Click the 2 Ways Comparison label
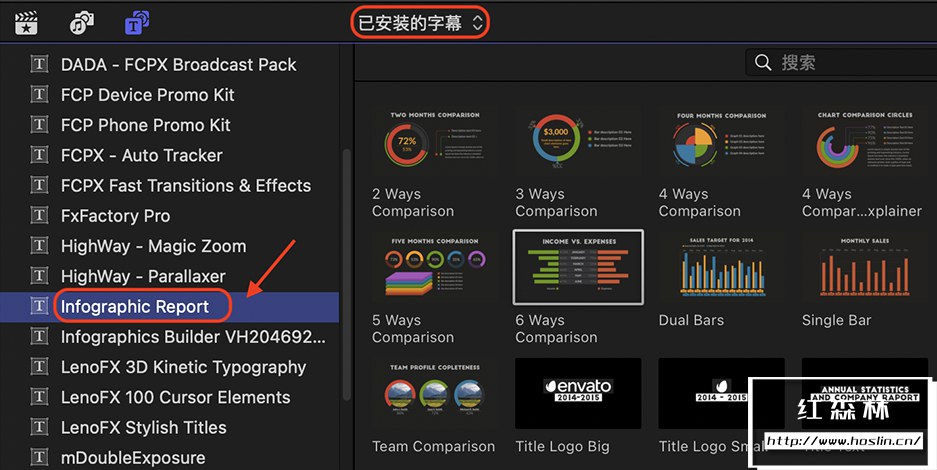Viewport: 937px width, 470px height. [413, 202]
